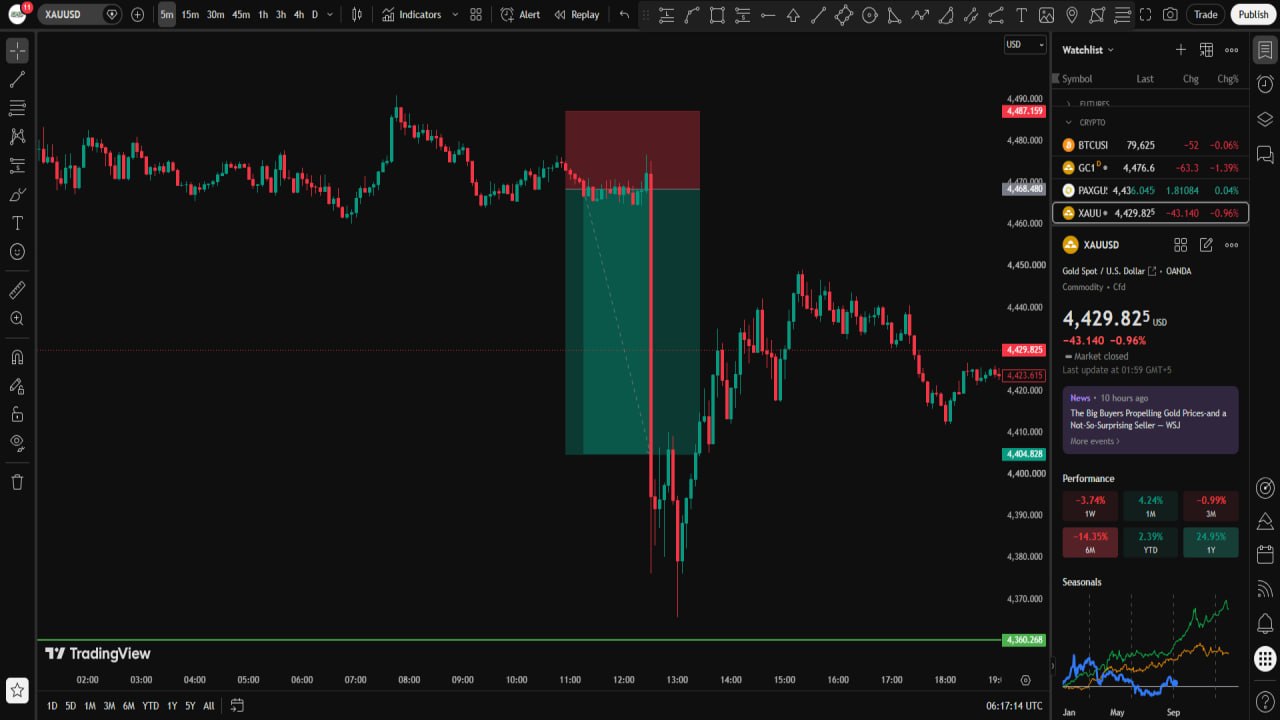The height and width of the screenshot is (720, 1280).
Task: Open the emoji icons tool
Action: [17, 252]
